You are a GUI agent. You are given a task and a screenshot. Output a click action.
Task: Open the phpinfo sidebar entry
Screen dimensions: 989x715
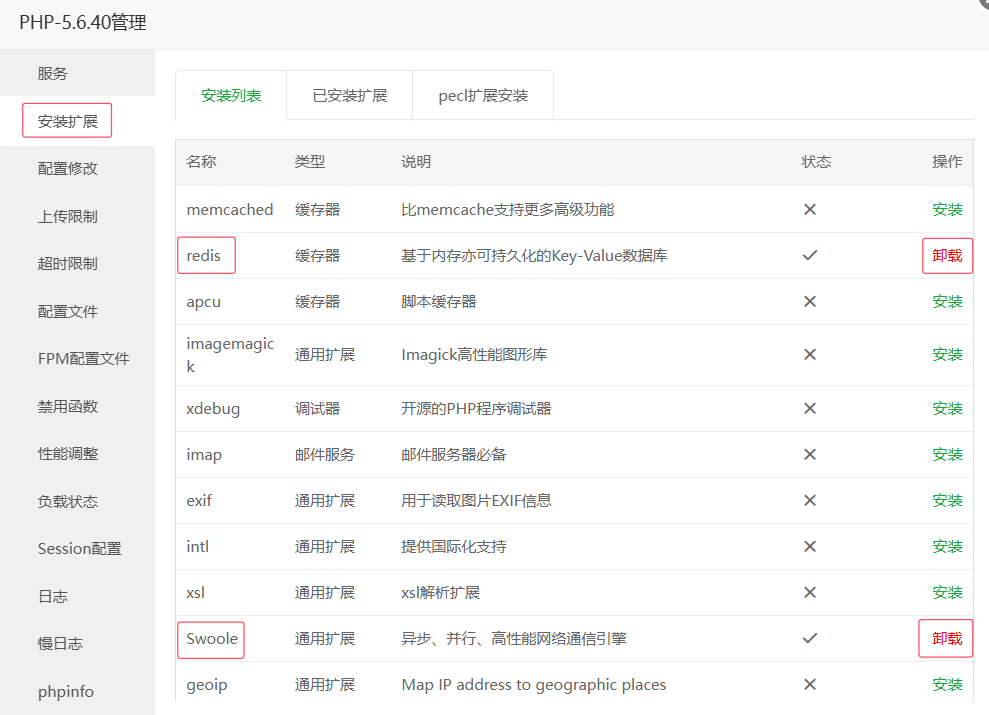pyautogui.click(x=66, y=691)
